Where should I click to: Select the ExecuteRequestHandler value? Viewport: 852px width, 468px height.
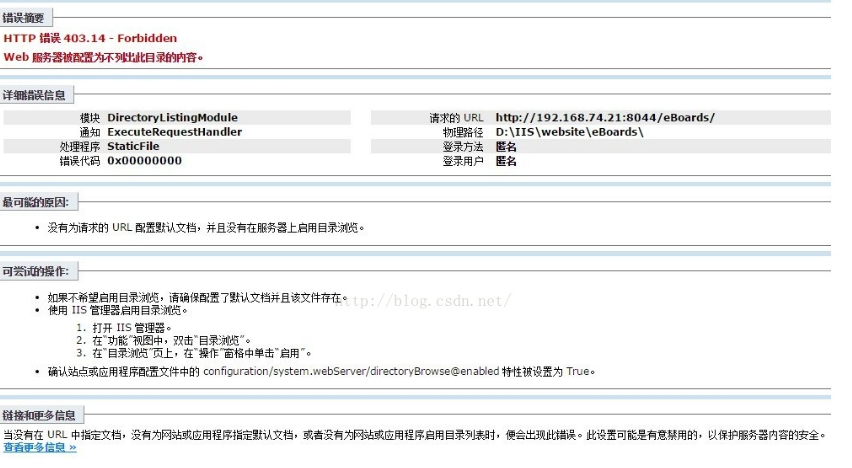(x=174, y=132)
